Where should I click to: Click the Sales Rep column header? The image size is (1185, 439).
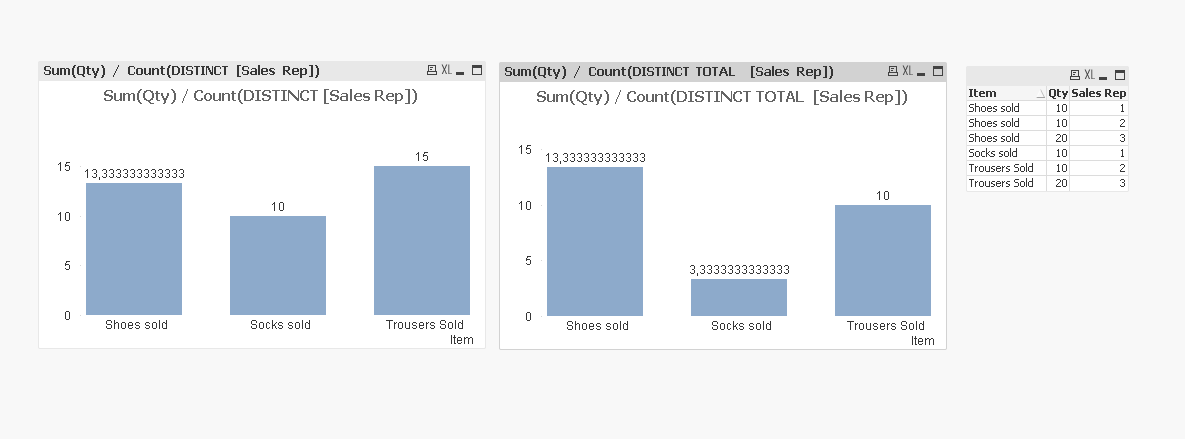tap(1099, 93)
